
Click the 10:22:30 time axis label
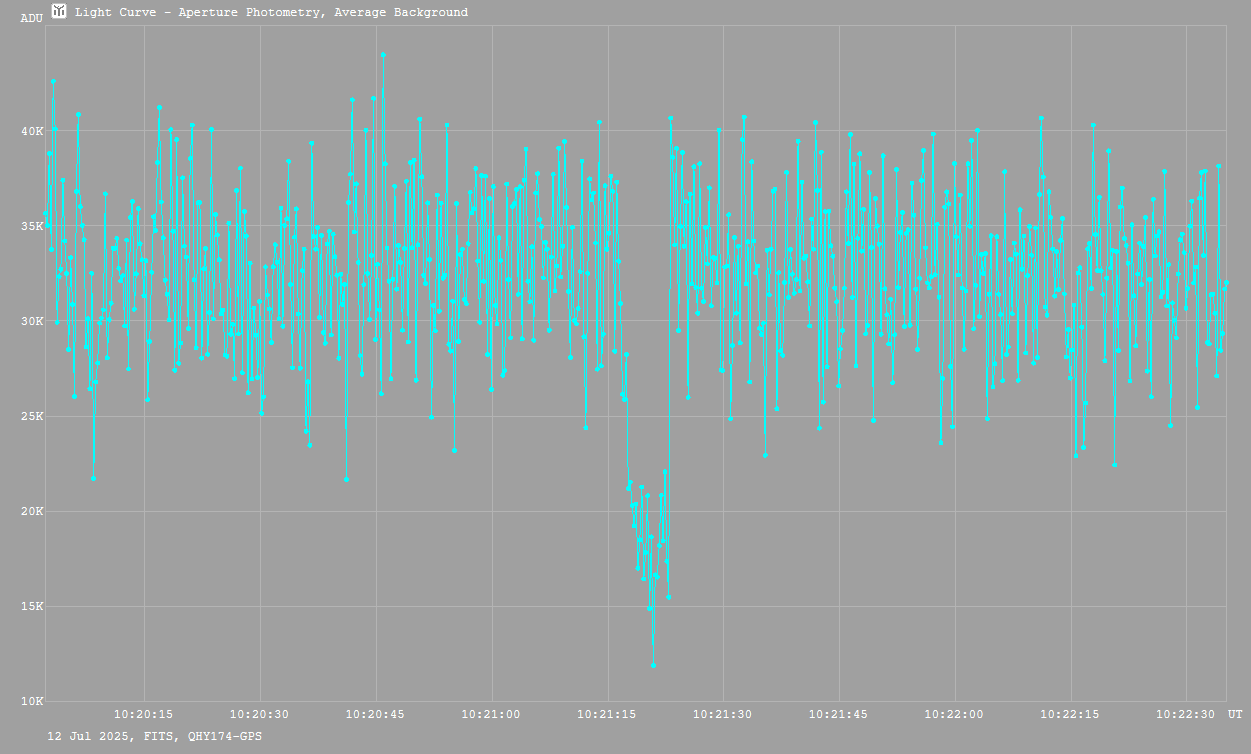click(x=1186, y=714)
